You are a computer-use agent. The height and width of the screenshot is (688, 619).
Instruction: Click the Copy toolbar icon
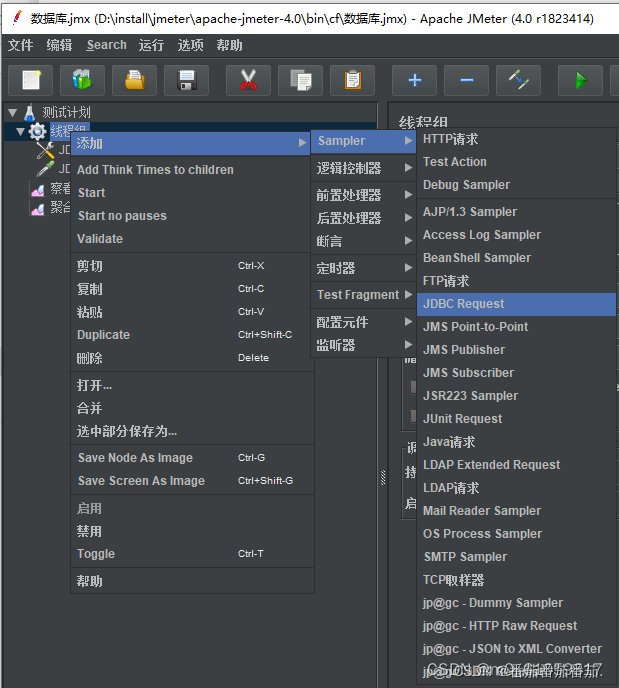pyautogui.click(x=301, y=80)
